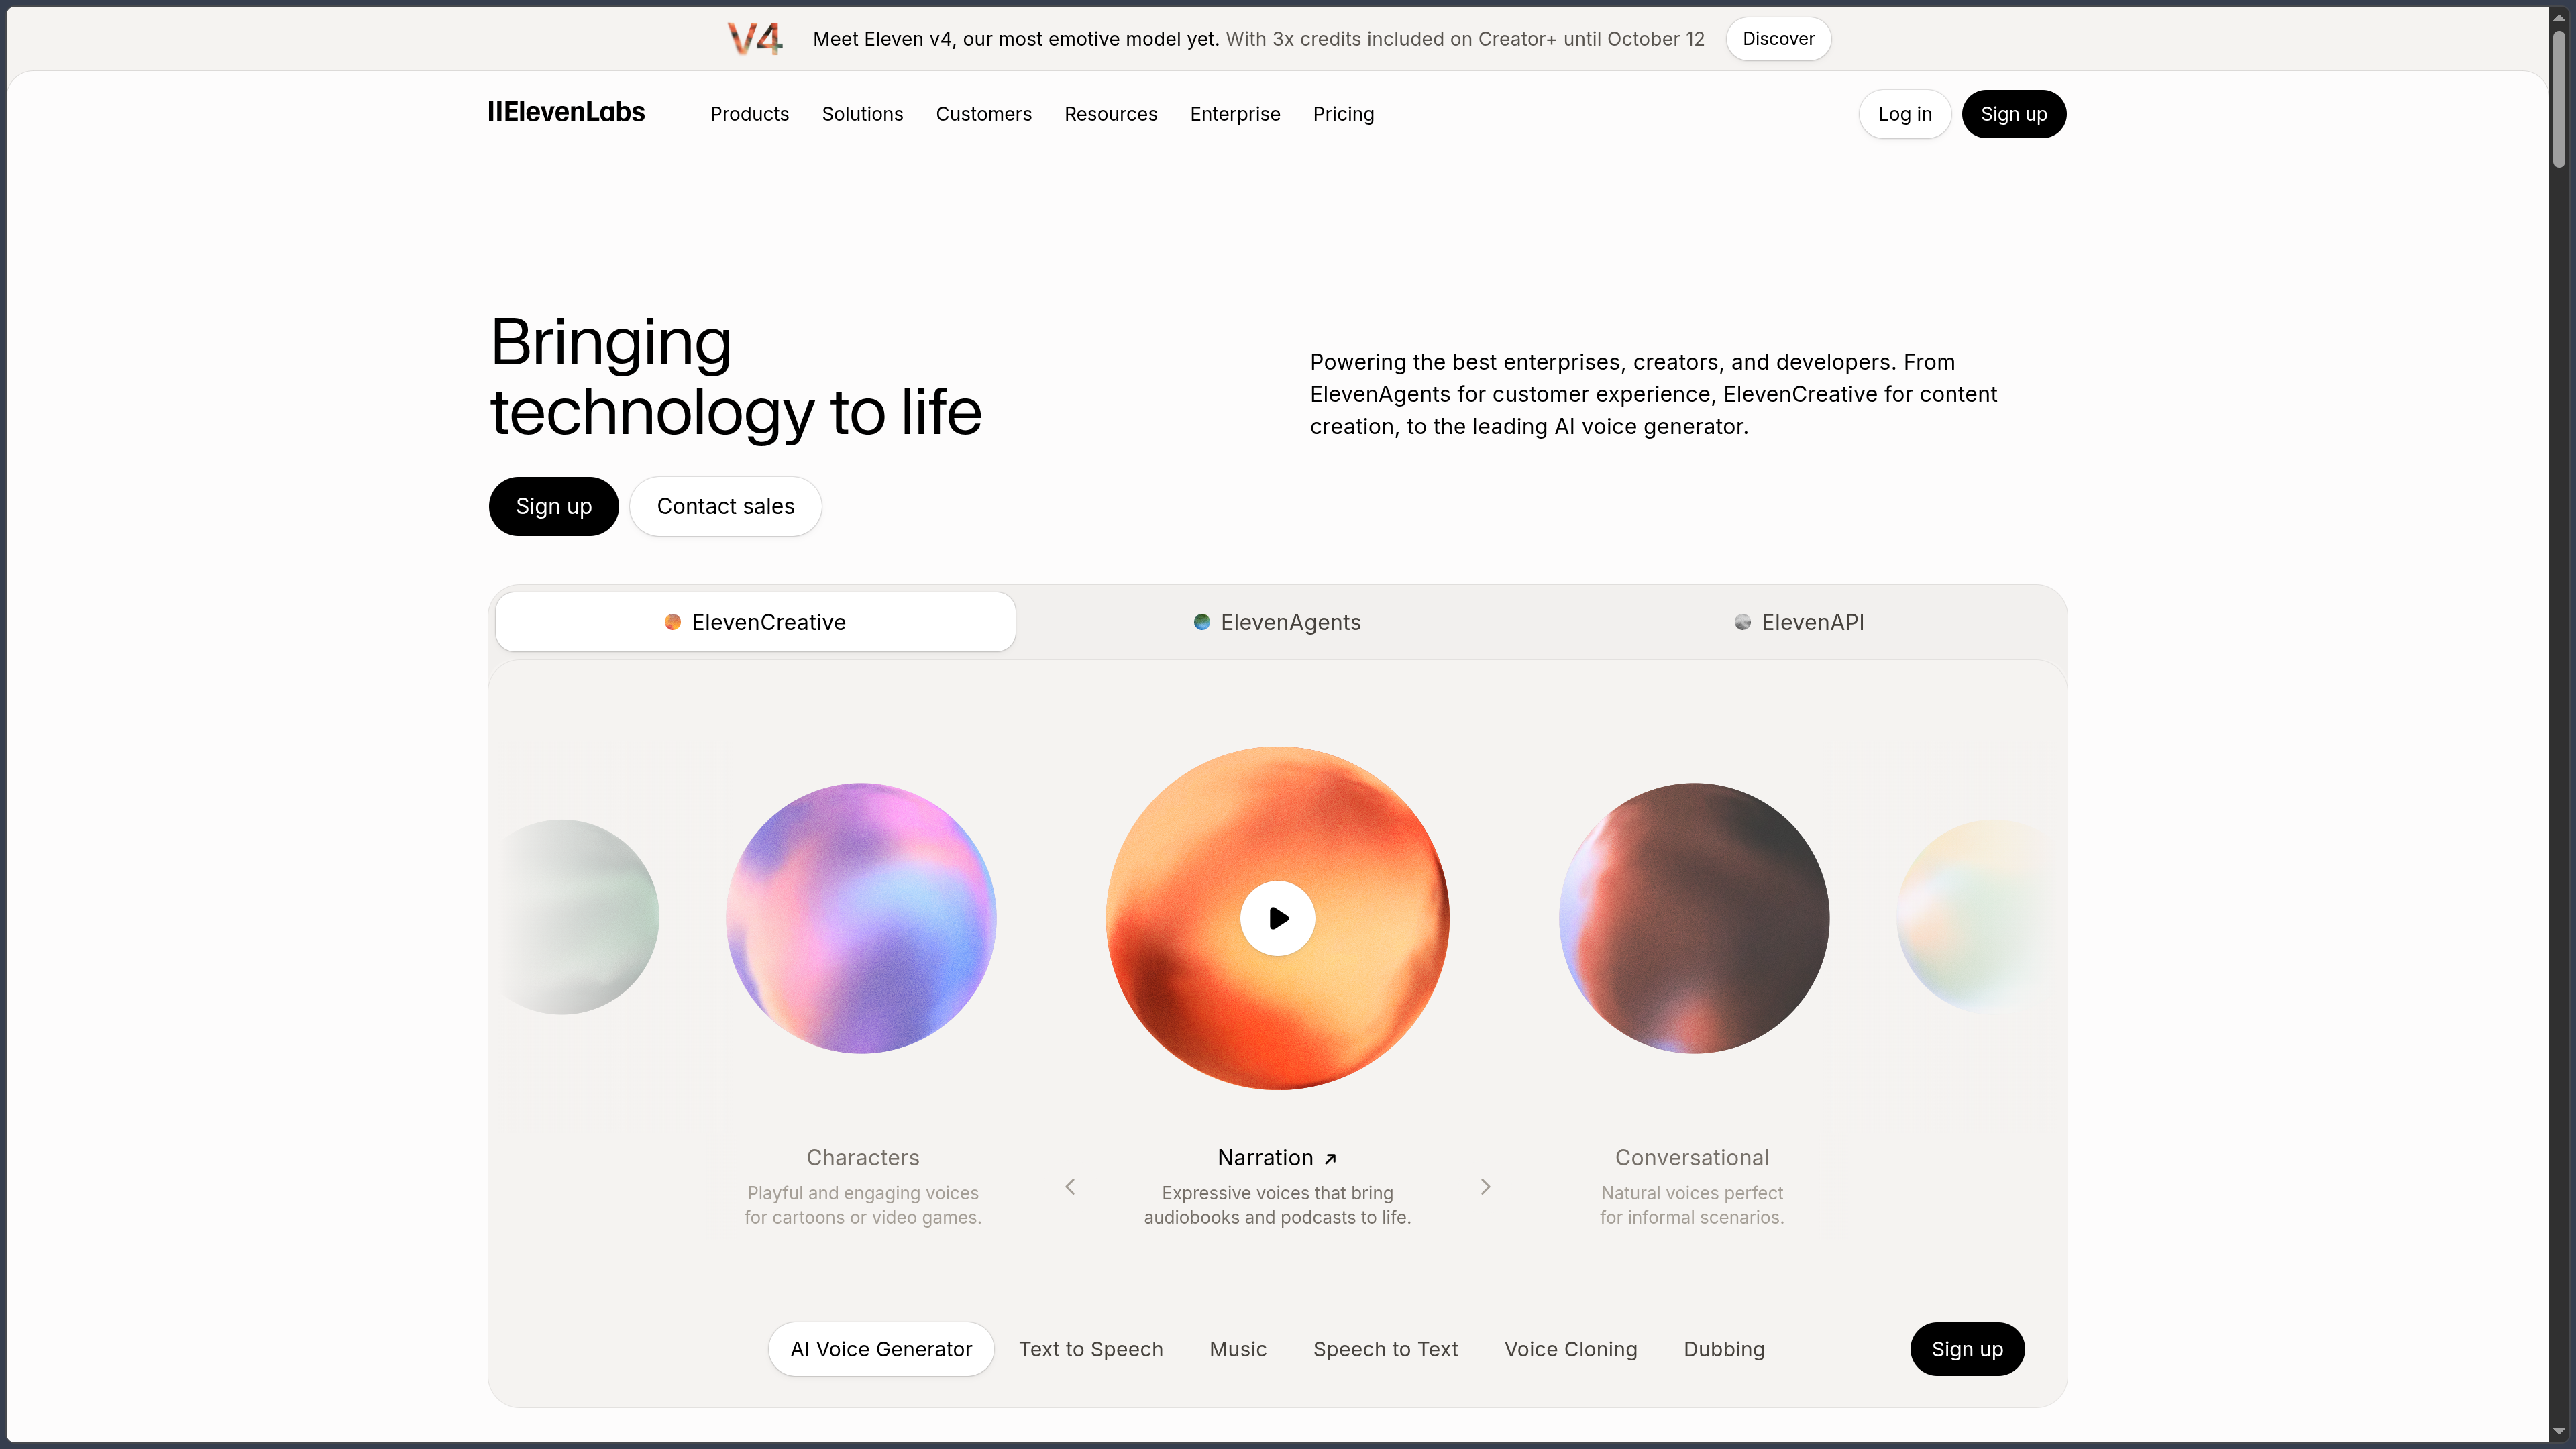The width and height of the screenshot is (2576, 1449).
Task: Click the 'Meet Eleven v4' banner text
Action: tap(1015, 39)
